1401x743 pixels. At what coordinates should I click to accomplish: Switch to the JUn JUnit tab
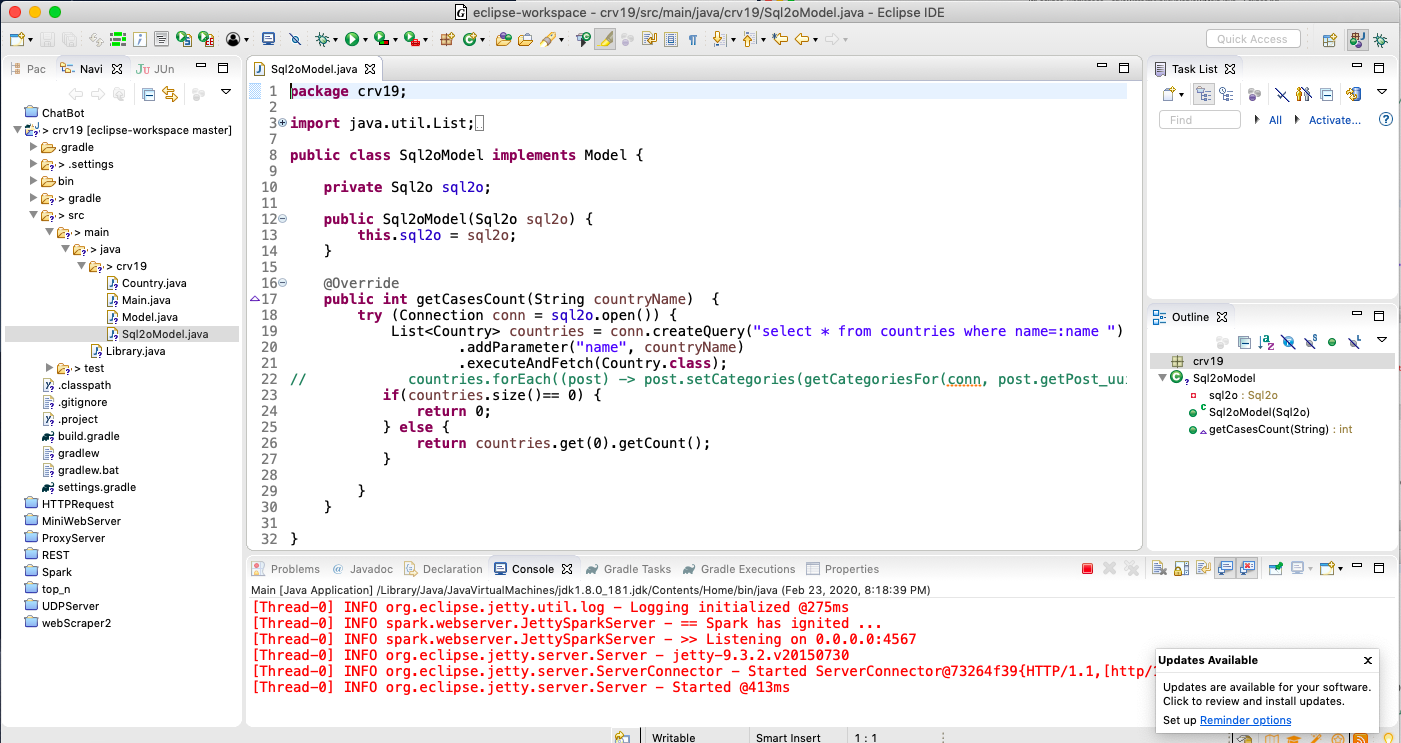tap(155, 69)
